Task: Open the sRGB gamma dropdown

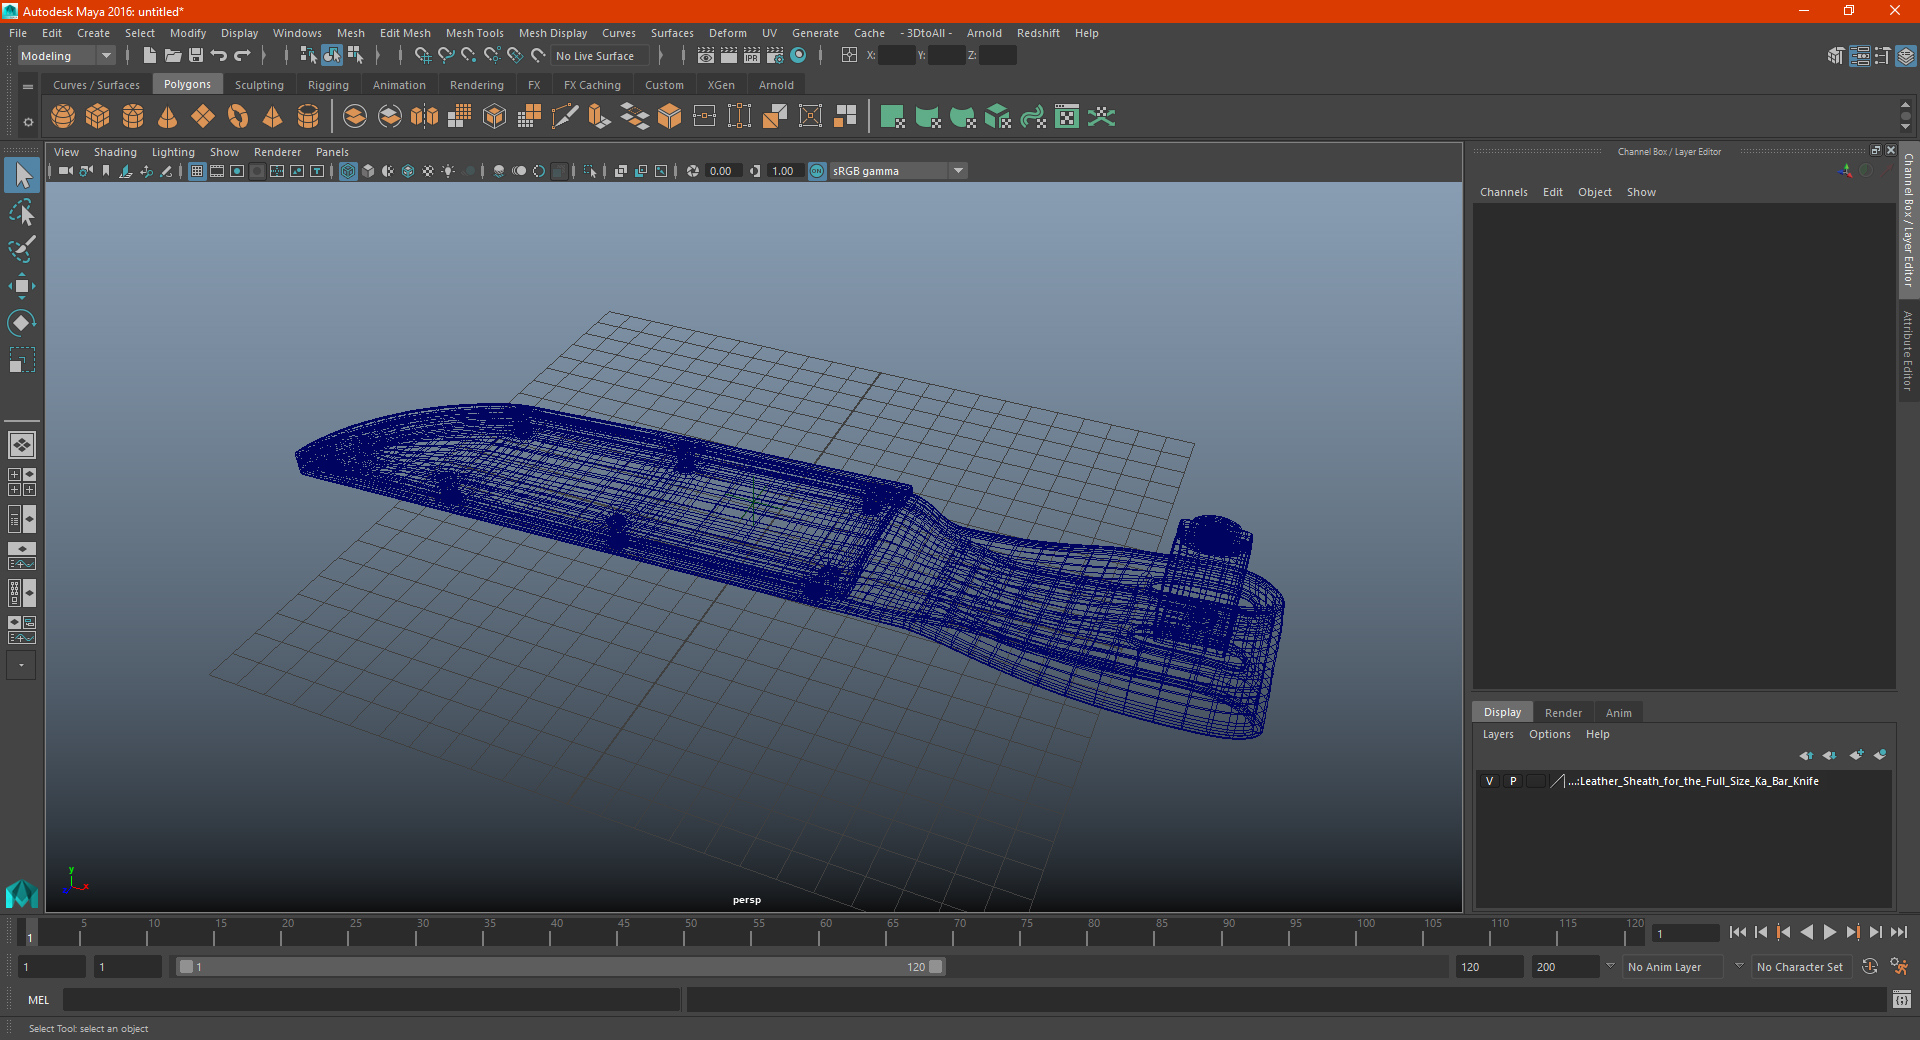Action: 899,171
